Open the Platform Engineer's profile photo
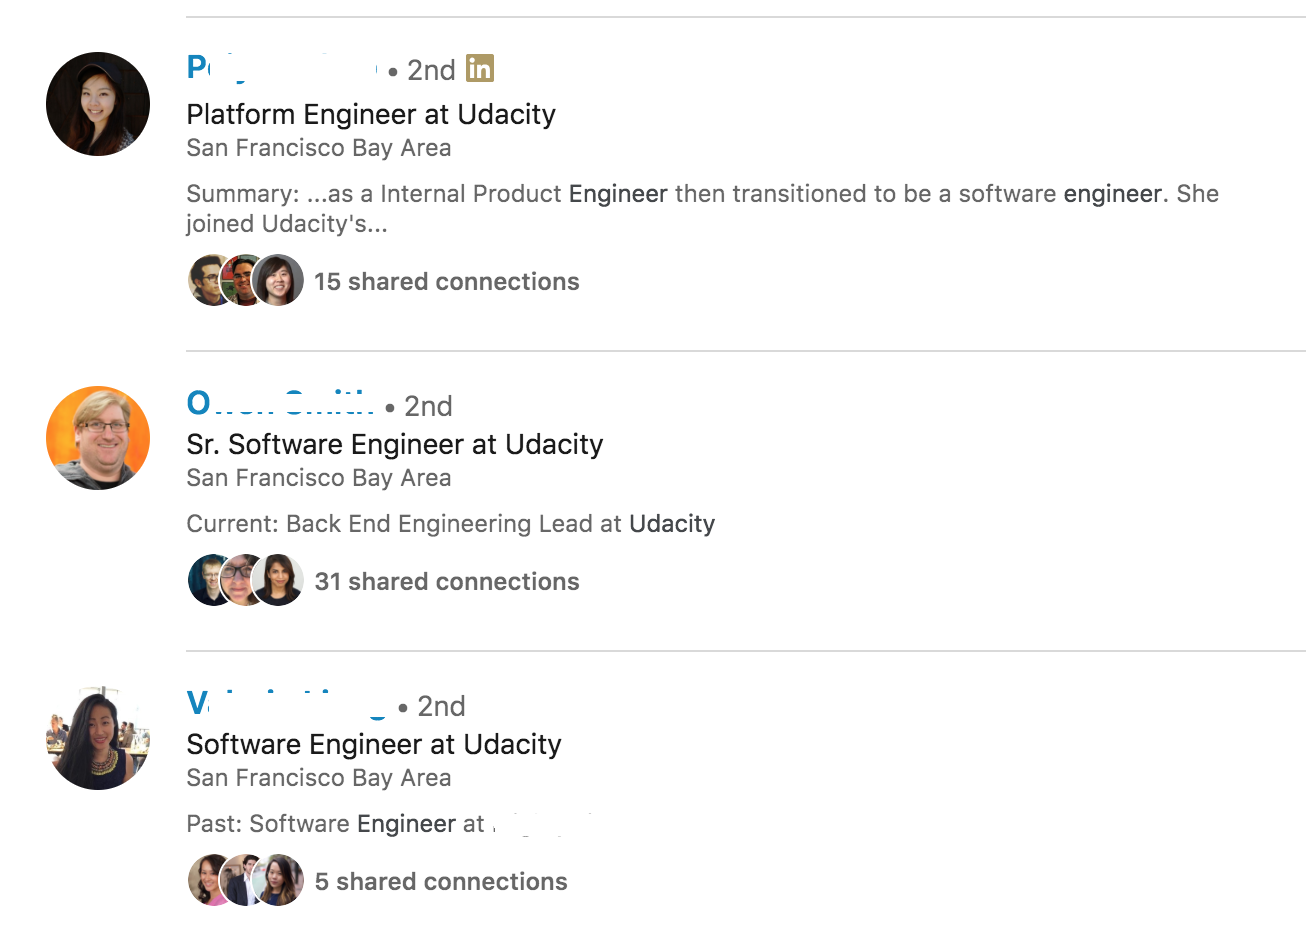Image resolution: width=1306 pixels, height=928 pixels. tap(97, 103)
